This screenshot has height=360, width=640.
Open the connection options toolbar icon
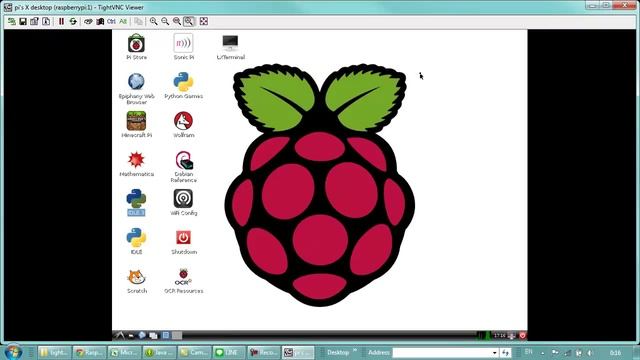(34, 21)
